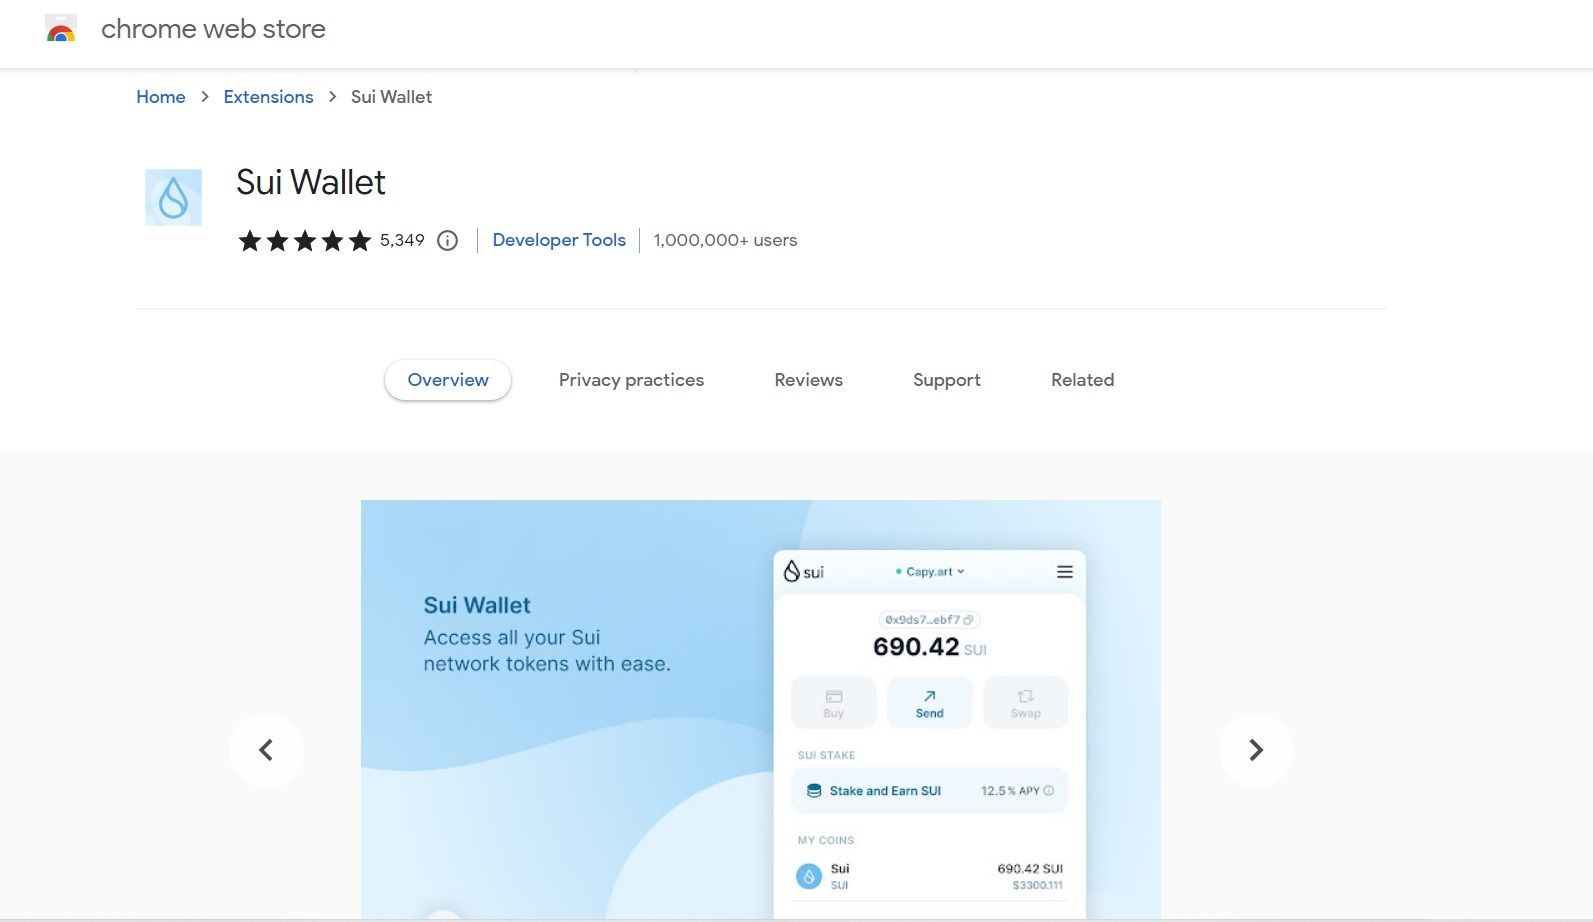Screen dimensions: 1593x922
Task: Open the Related tab
Action: [1082, 380]
